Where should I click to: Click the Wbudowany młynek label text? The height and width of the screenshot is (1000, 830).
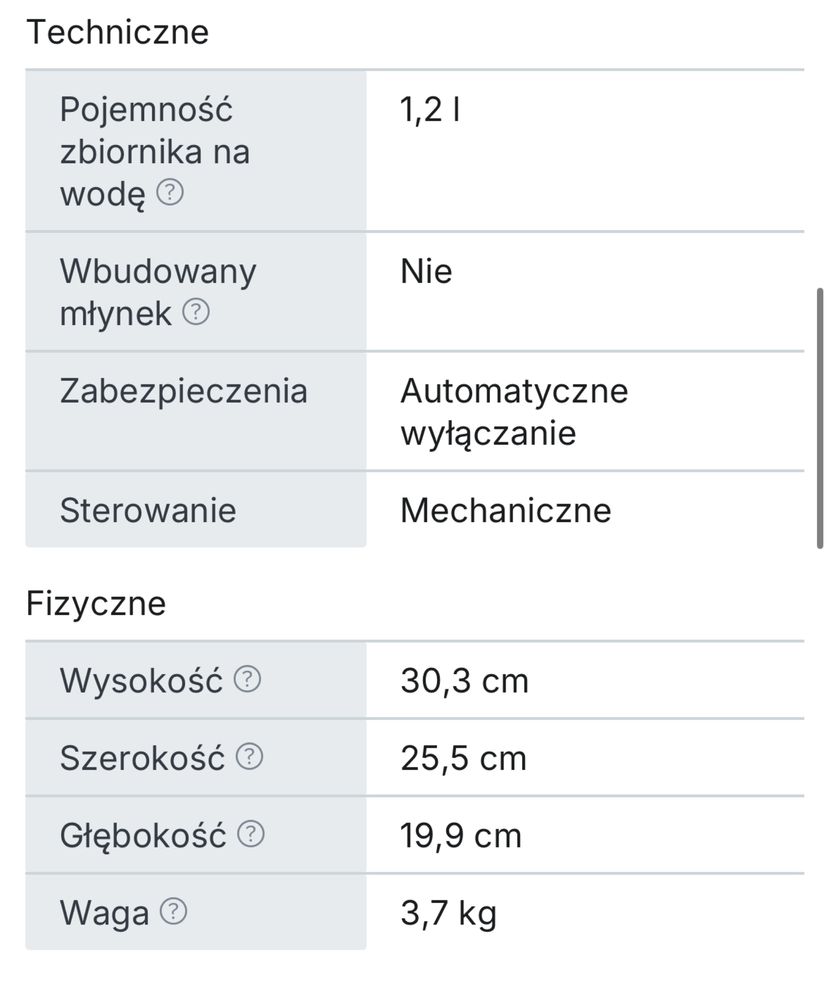pos(158,292)
